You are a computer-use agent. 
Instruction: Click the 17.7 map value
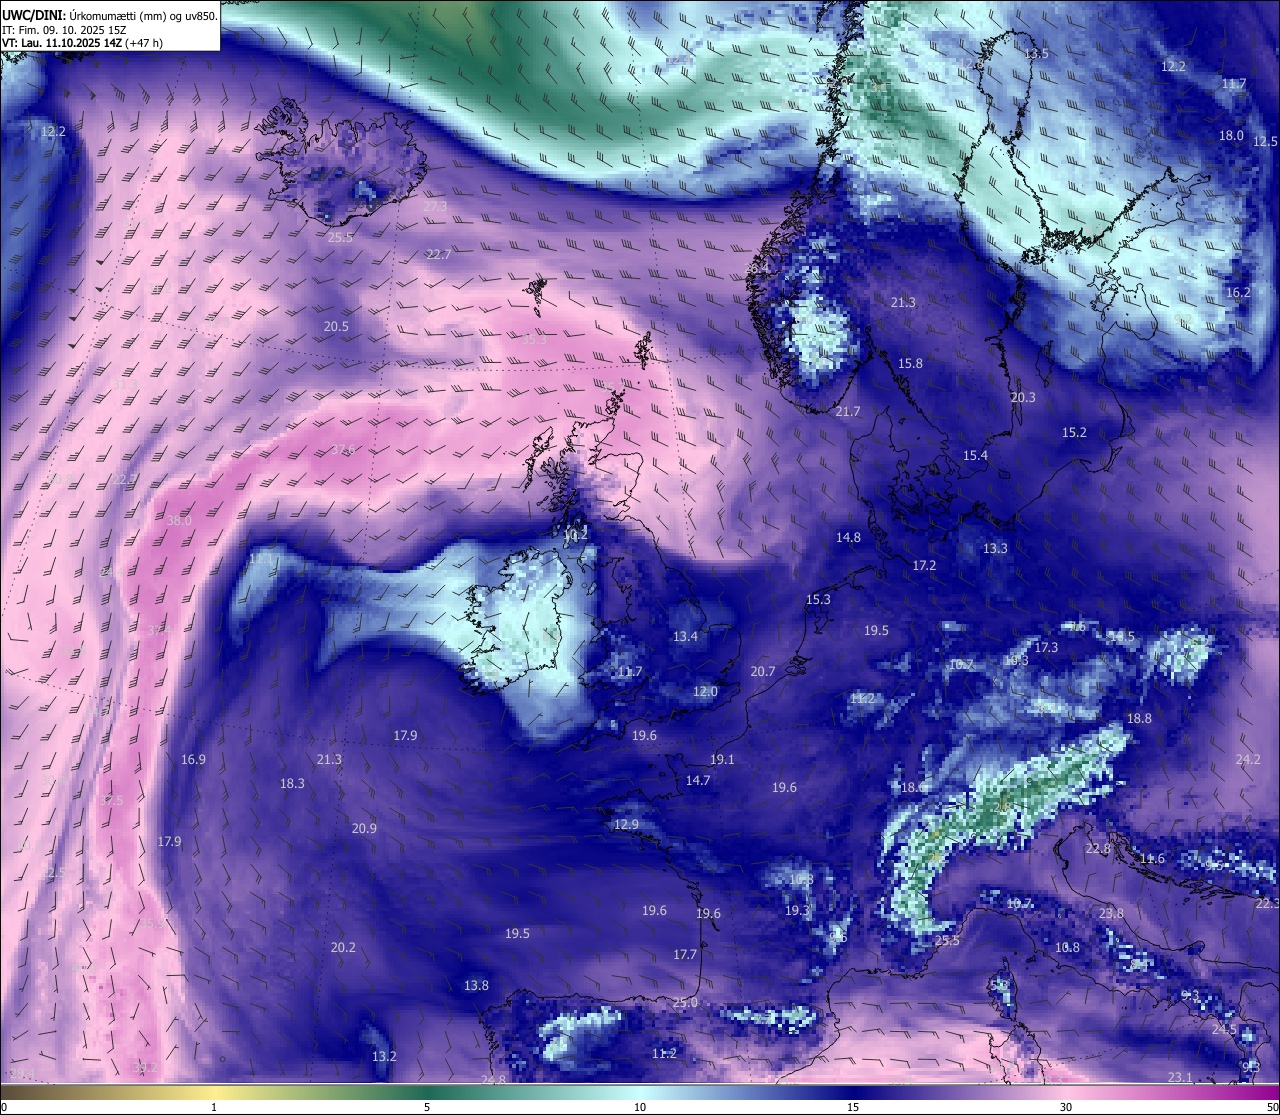coord(684,955)
